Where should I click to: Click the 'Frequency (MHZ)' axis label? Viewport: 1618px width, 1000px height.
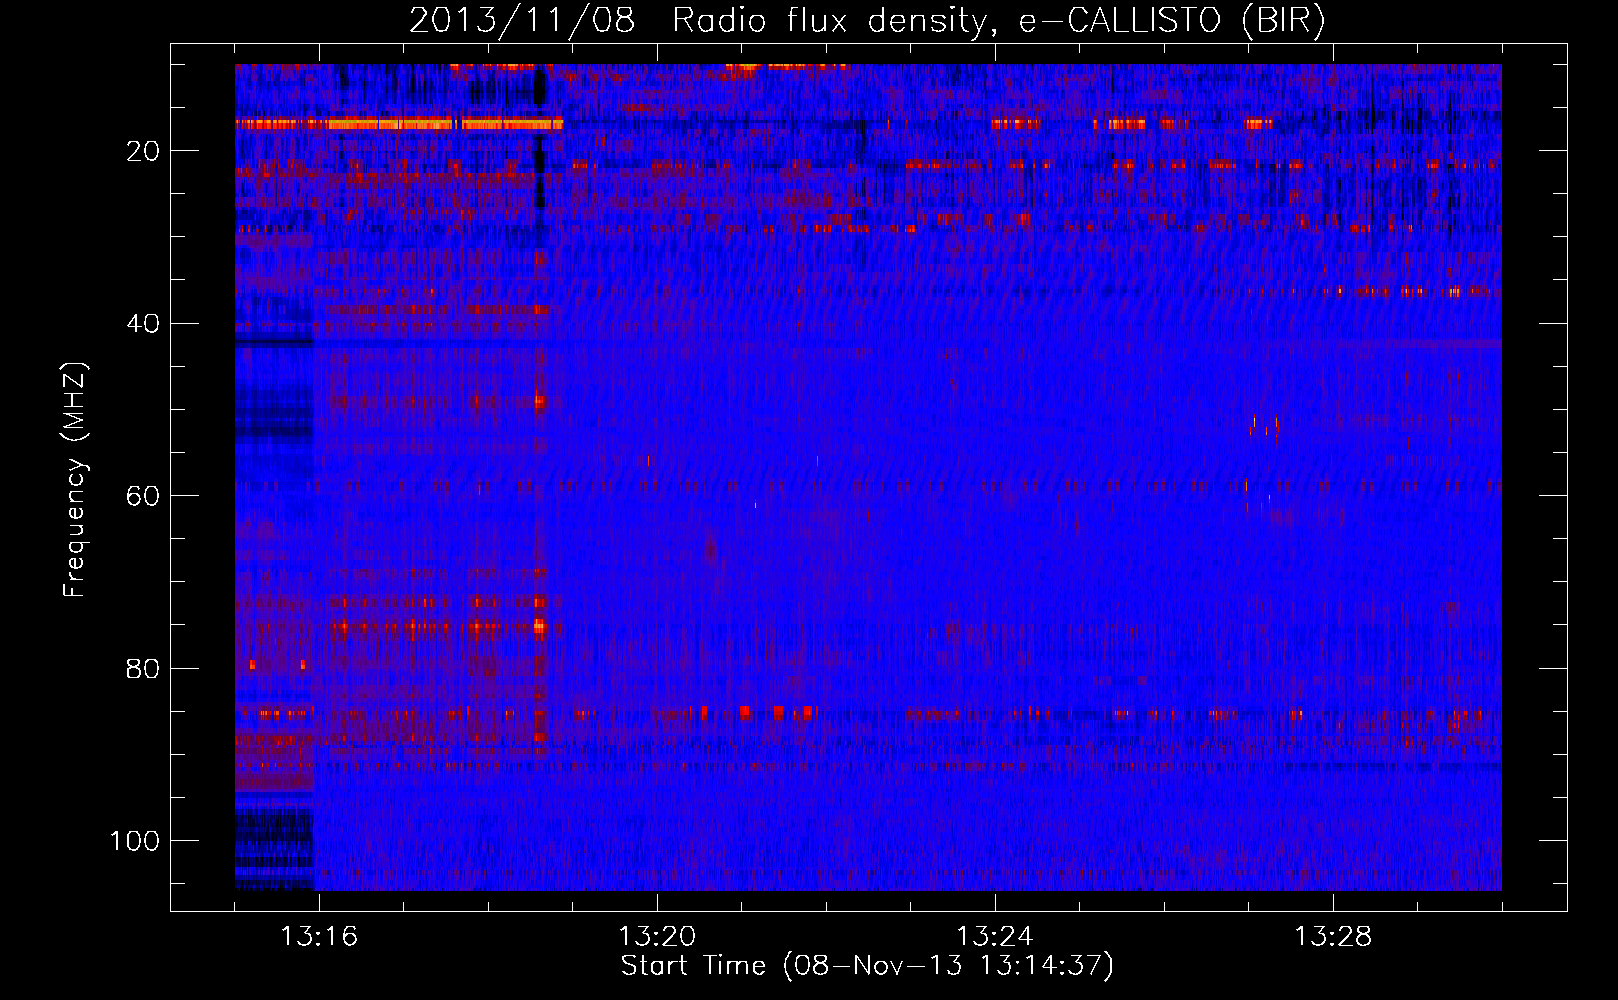point(75,479)
